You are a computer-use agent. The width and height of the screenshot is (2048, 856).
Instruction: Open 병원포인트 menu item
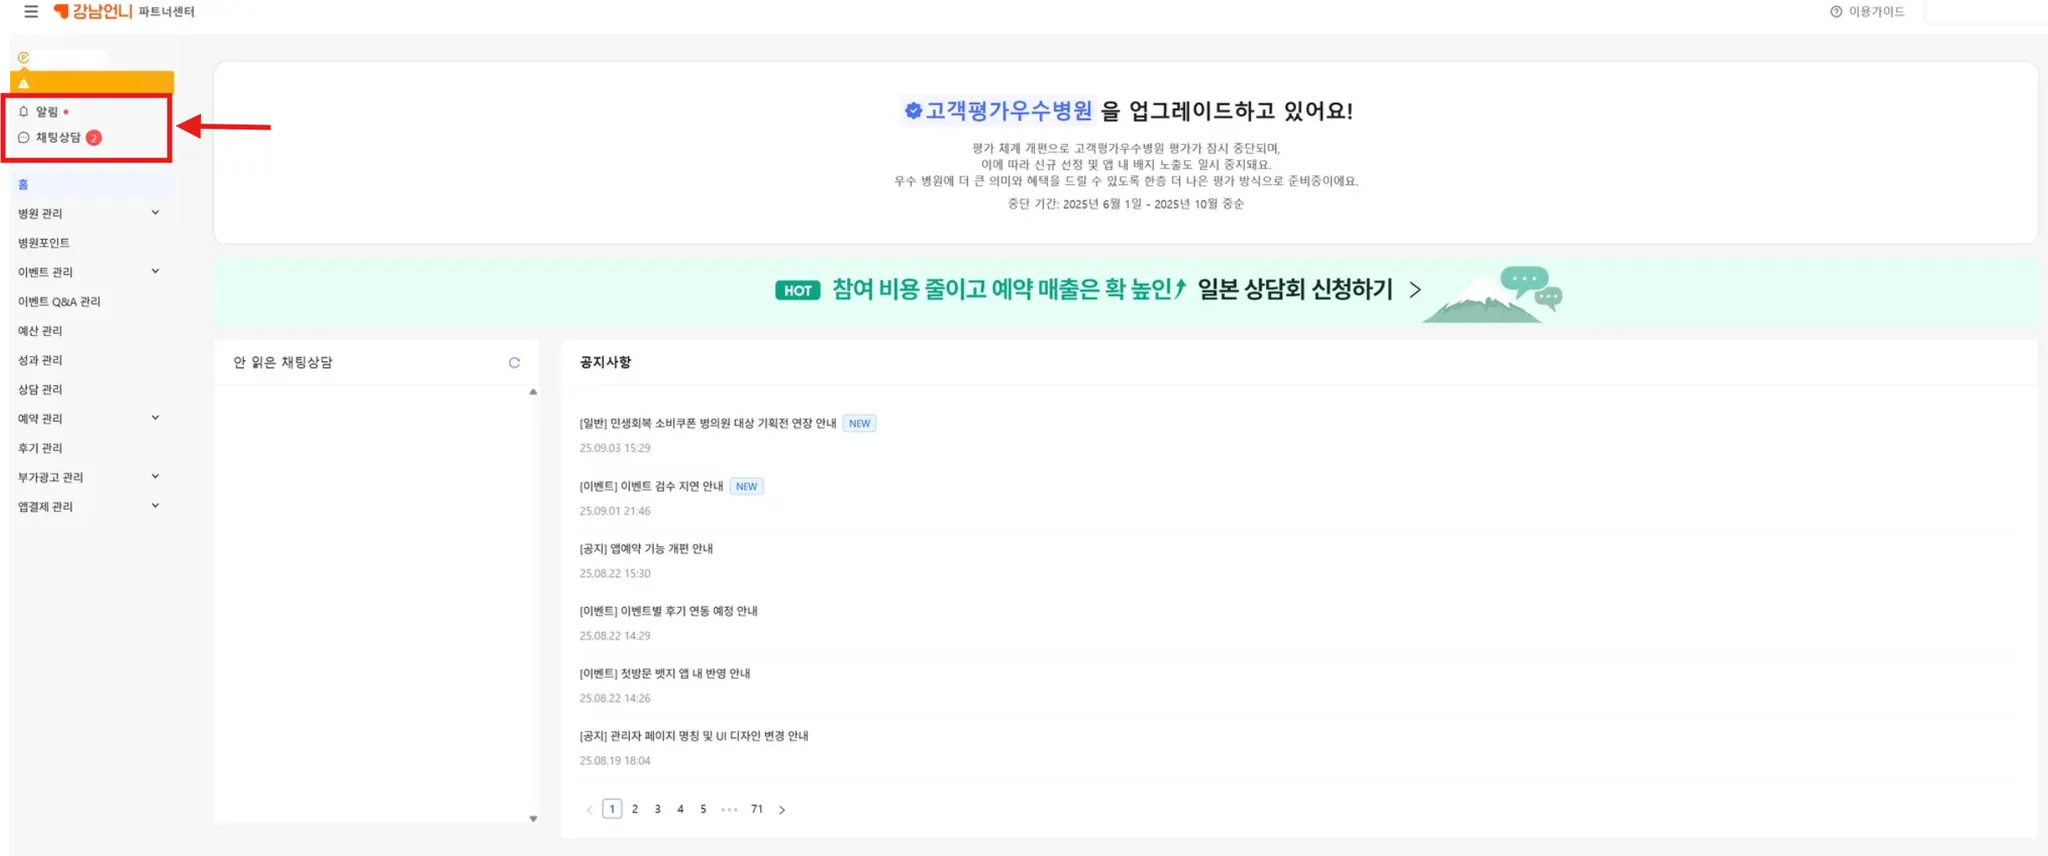(x=44, y=243)
